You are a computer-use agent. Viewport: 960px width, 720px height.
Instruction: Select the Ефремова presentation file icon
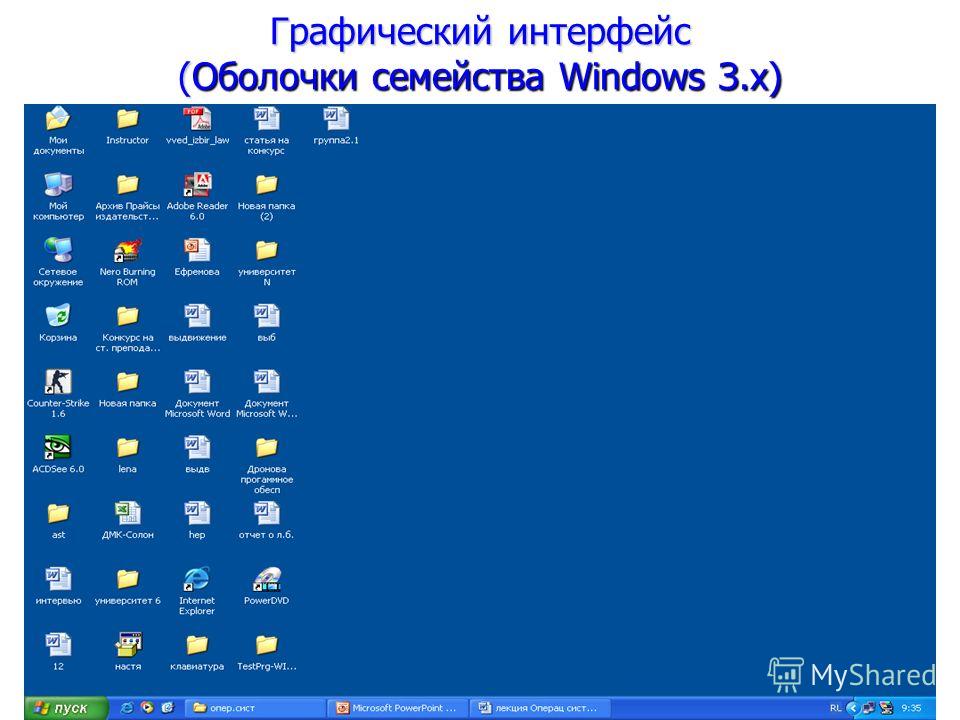pos(197,250)
